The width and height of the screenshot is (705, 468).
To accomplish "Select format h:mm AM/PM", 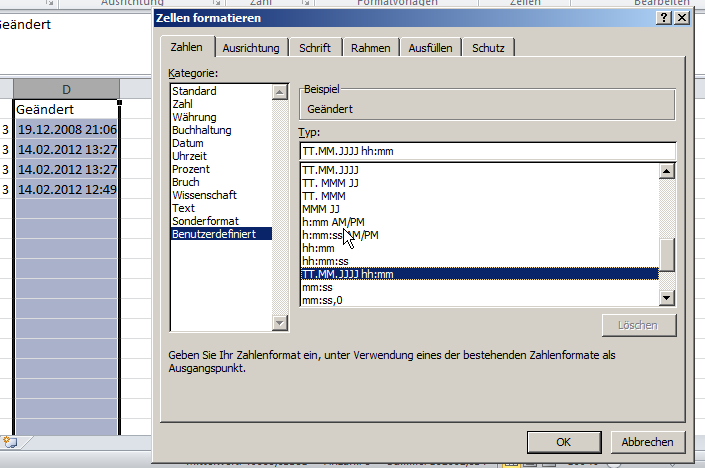I will (480, 222).
